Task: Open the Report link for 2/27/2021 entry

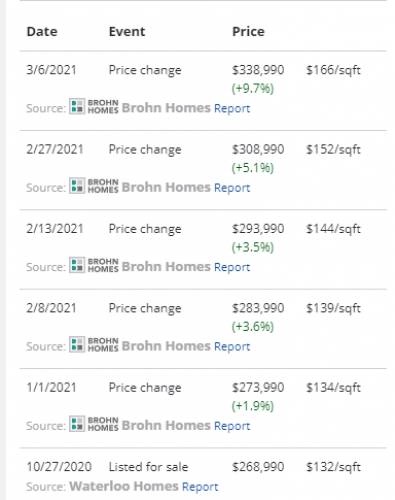Action: tap(232, 188)
